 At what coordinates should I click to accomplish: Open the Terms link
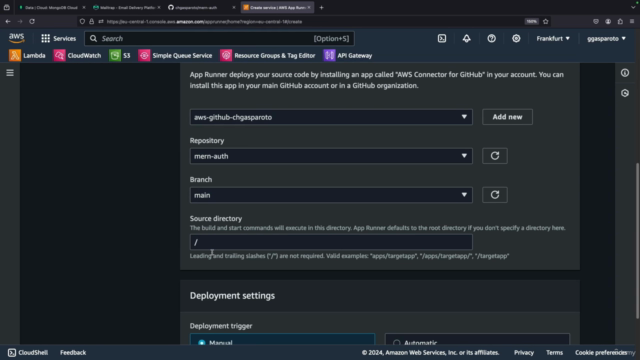554,352
